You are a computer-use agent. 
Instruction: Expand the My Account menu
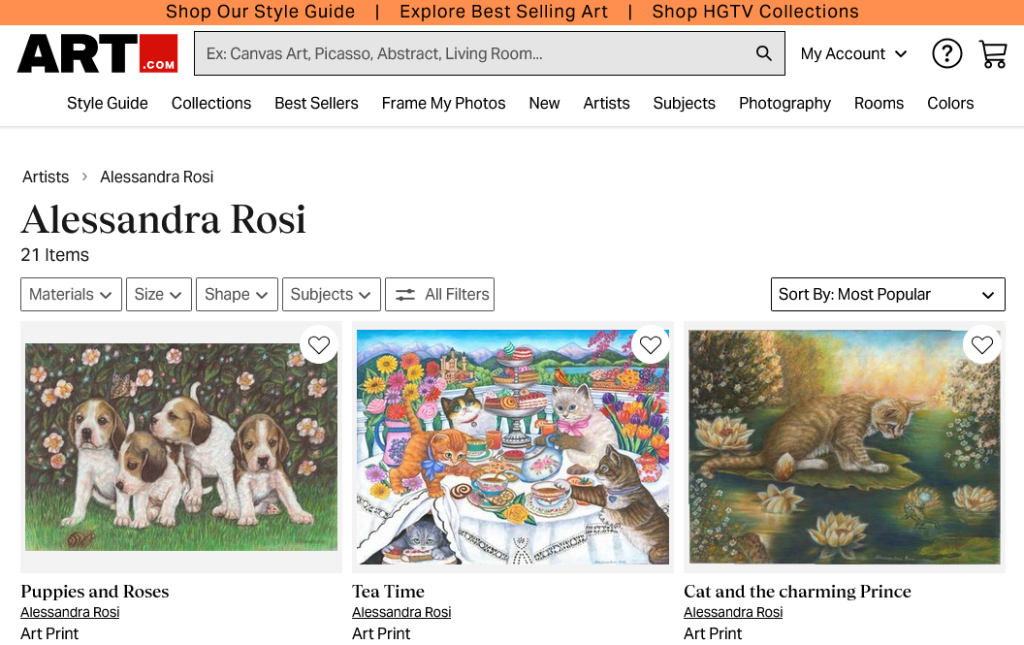853,53
